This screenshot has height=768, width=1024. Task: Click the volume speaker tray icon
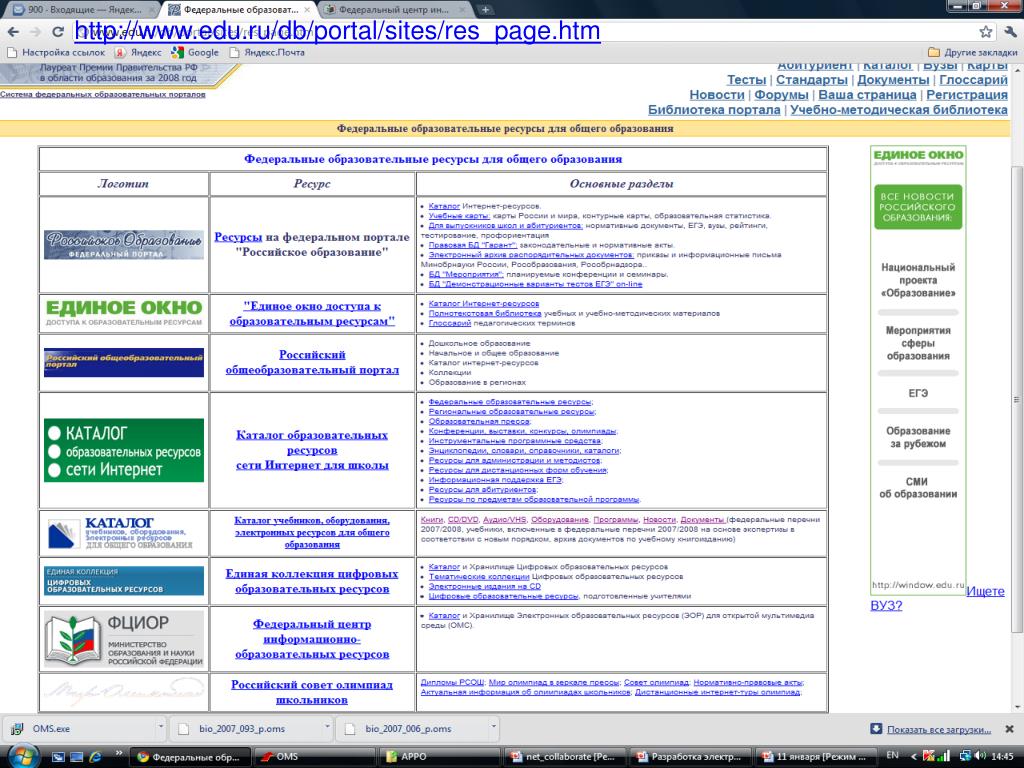[x=979, y=756]
